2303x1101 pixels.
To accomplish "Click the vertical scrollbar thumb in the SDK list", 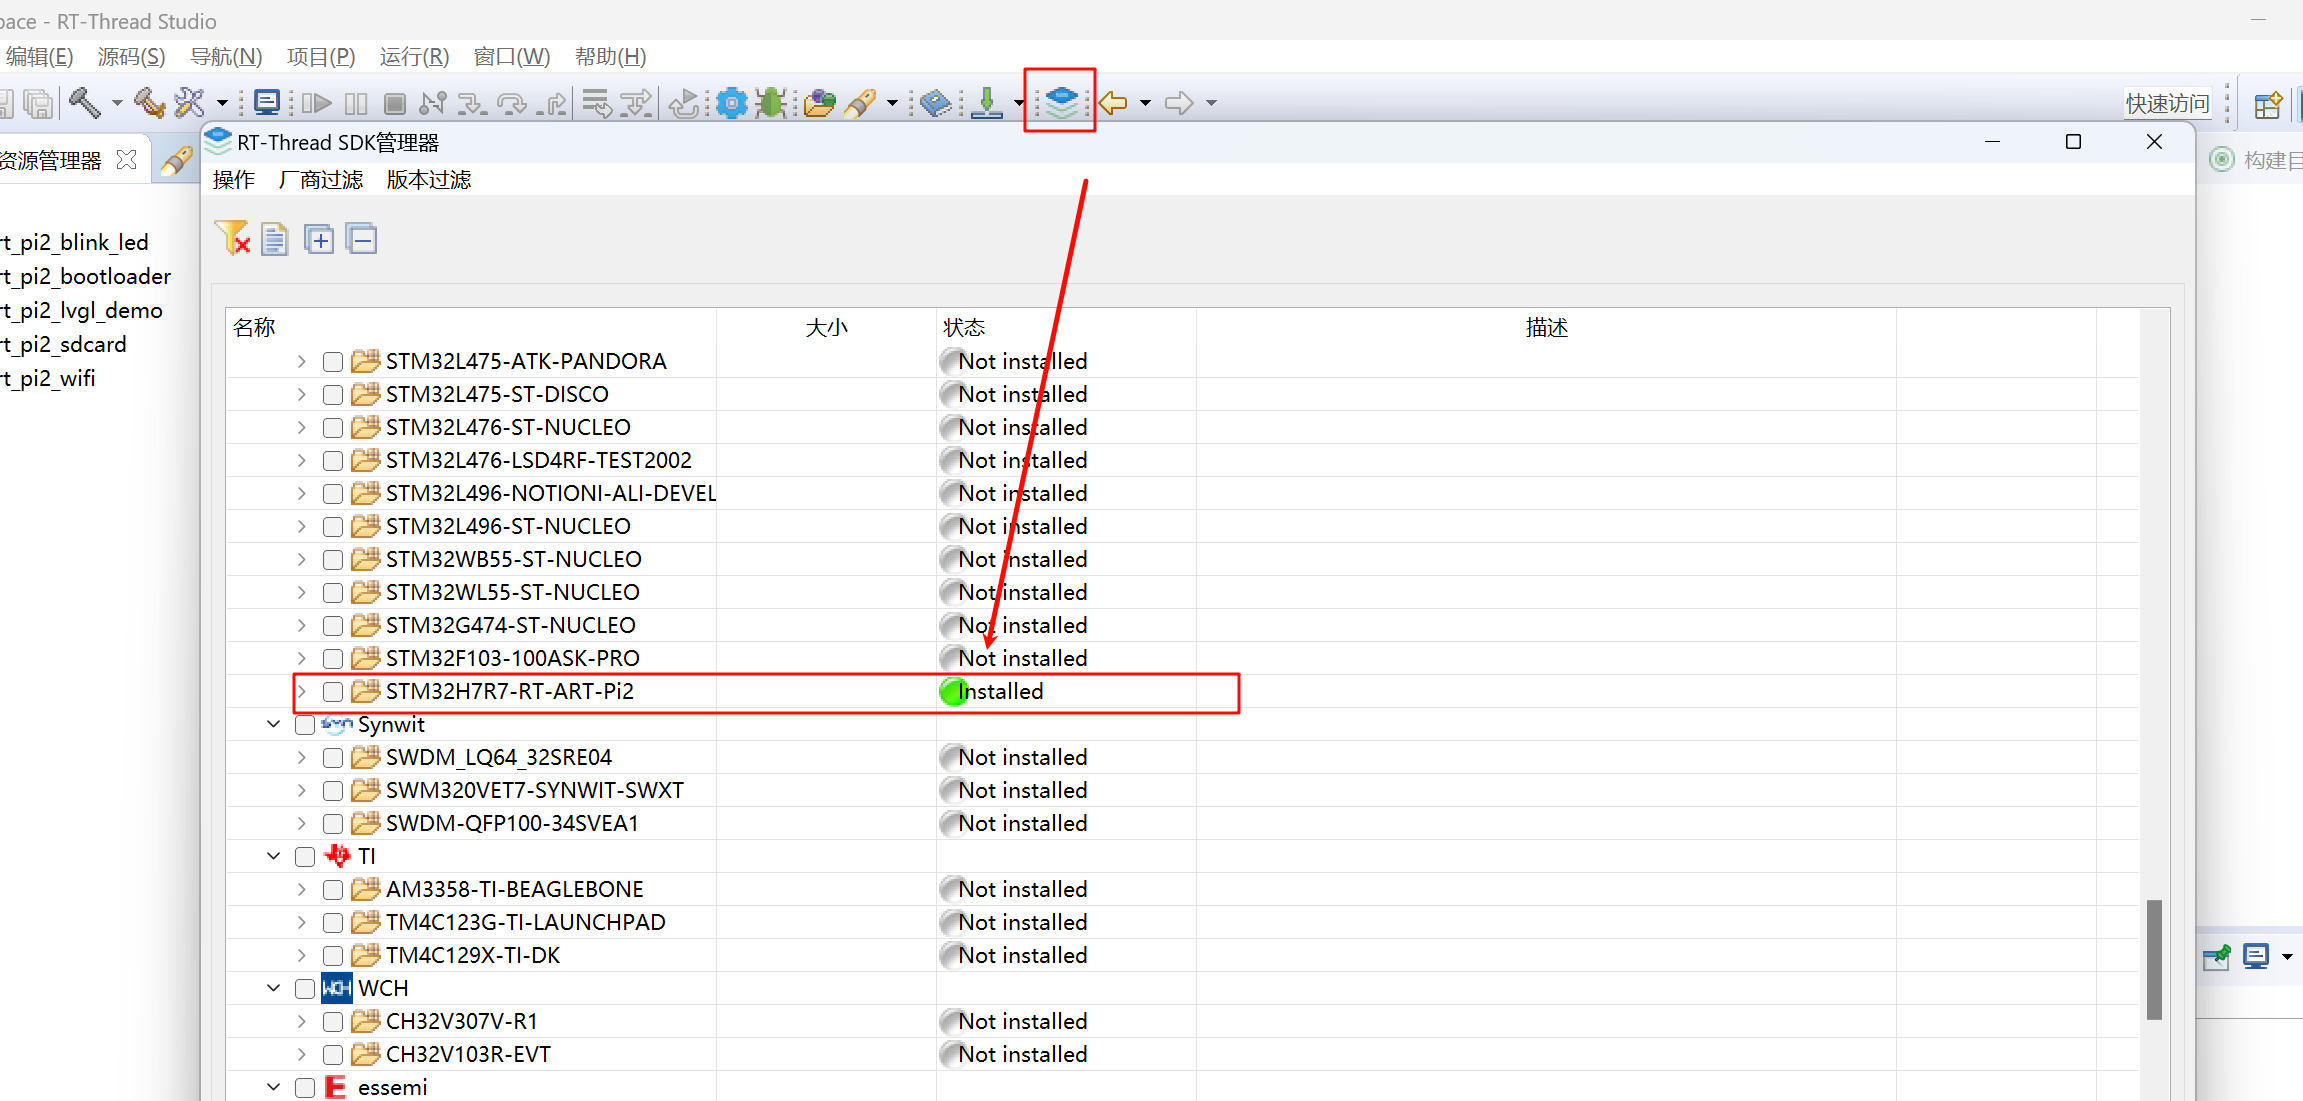I will click(2154, 960).
